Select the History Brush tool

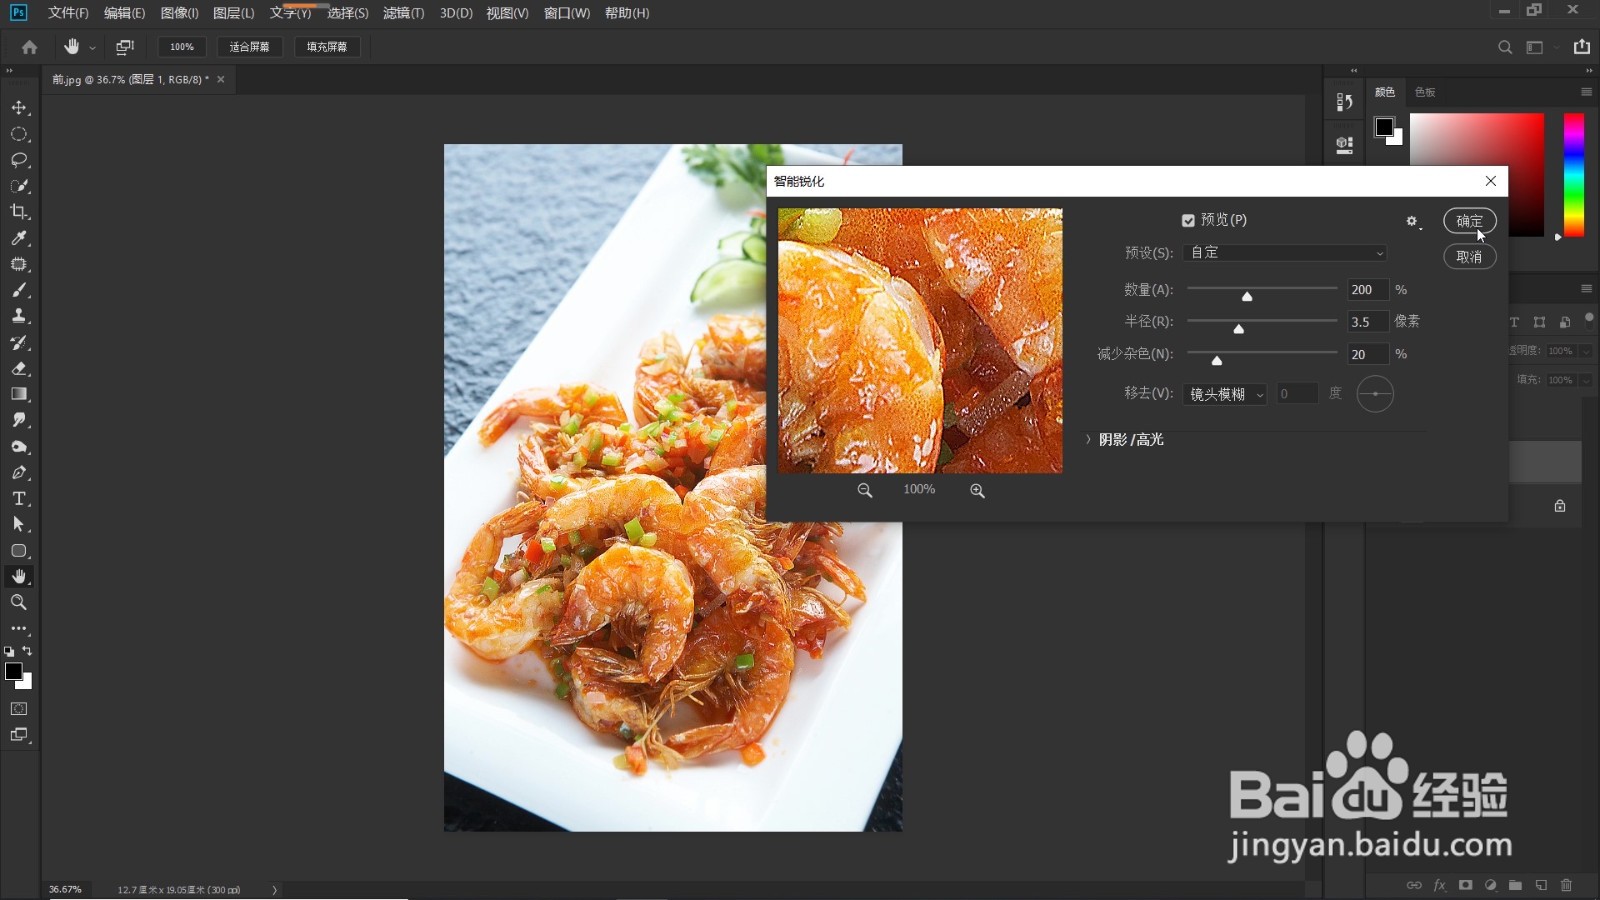[x=19, y=342]
